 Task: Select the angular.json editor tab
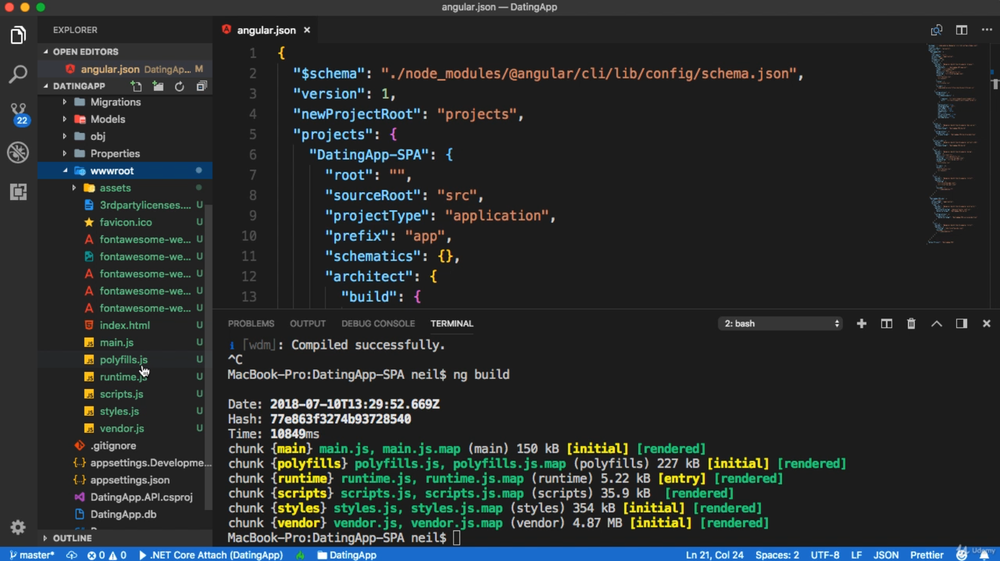point(265,30)
